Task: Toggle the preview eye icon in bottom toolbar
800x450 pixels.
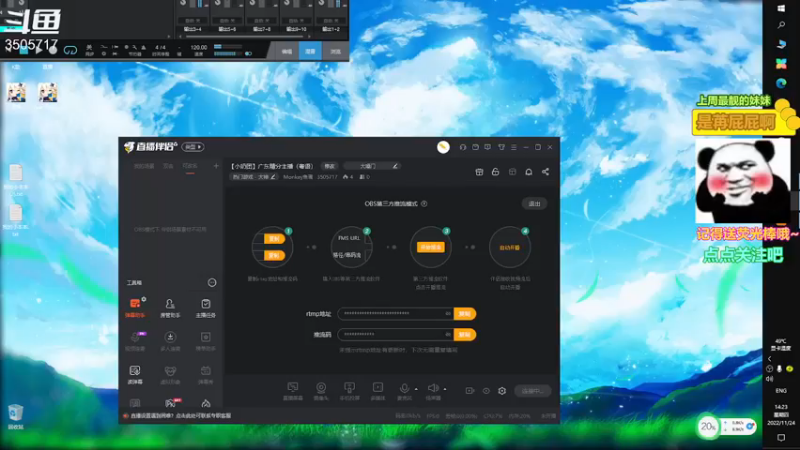Action: (486, 391)
